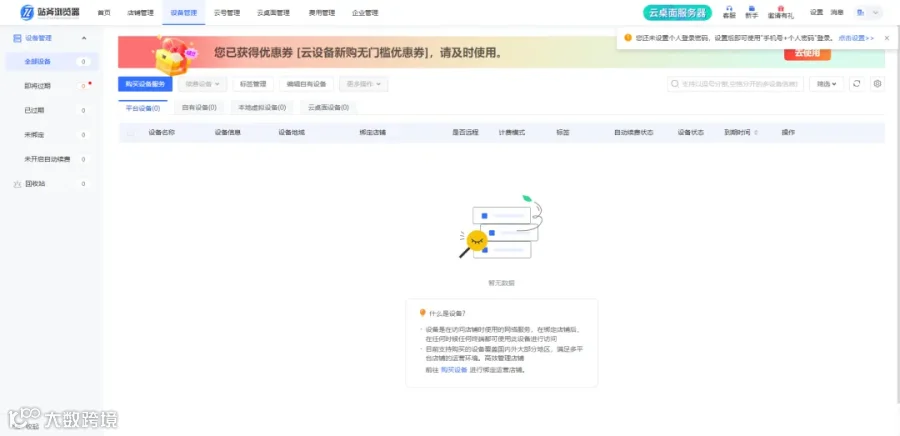Select 全部设备 in sidebar
The height and width of the screenshot is (436, 900).
click(x=52, y=61)
